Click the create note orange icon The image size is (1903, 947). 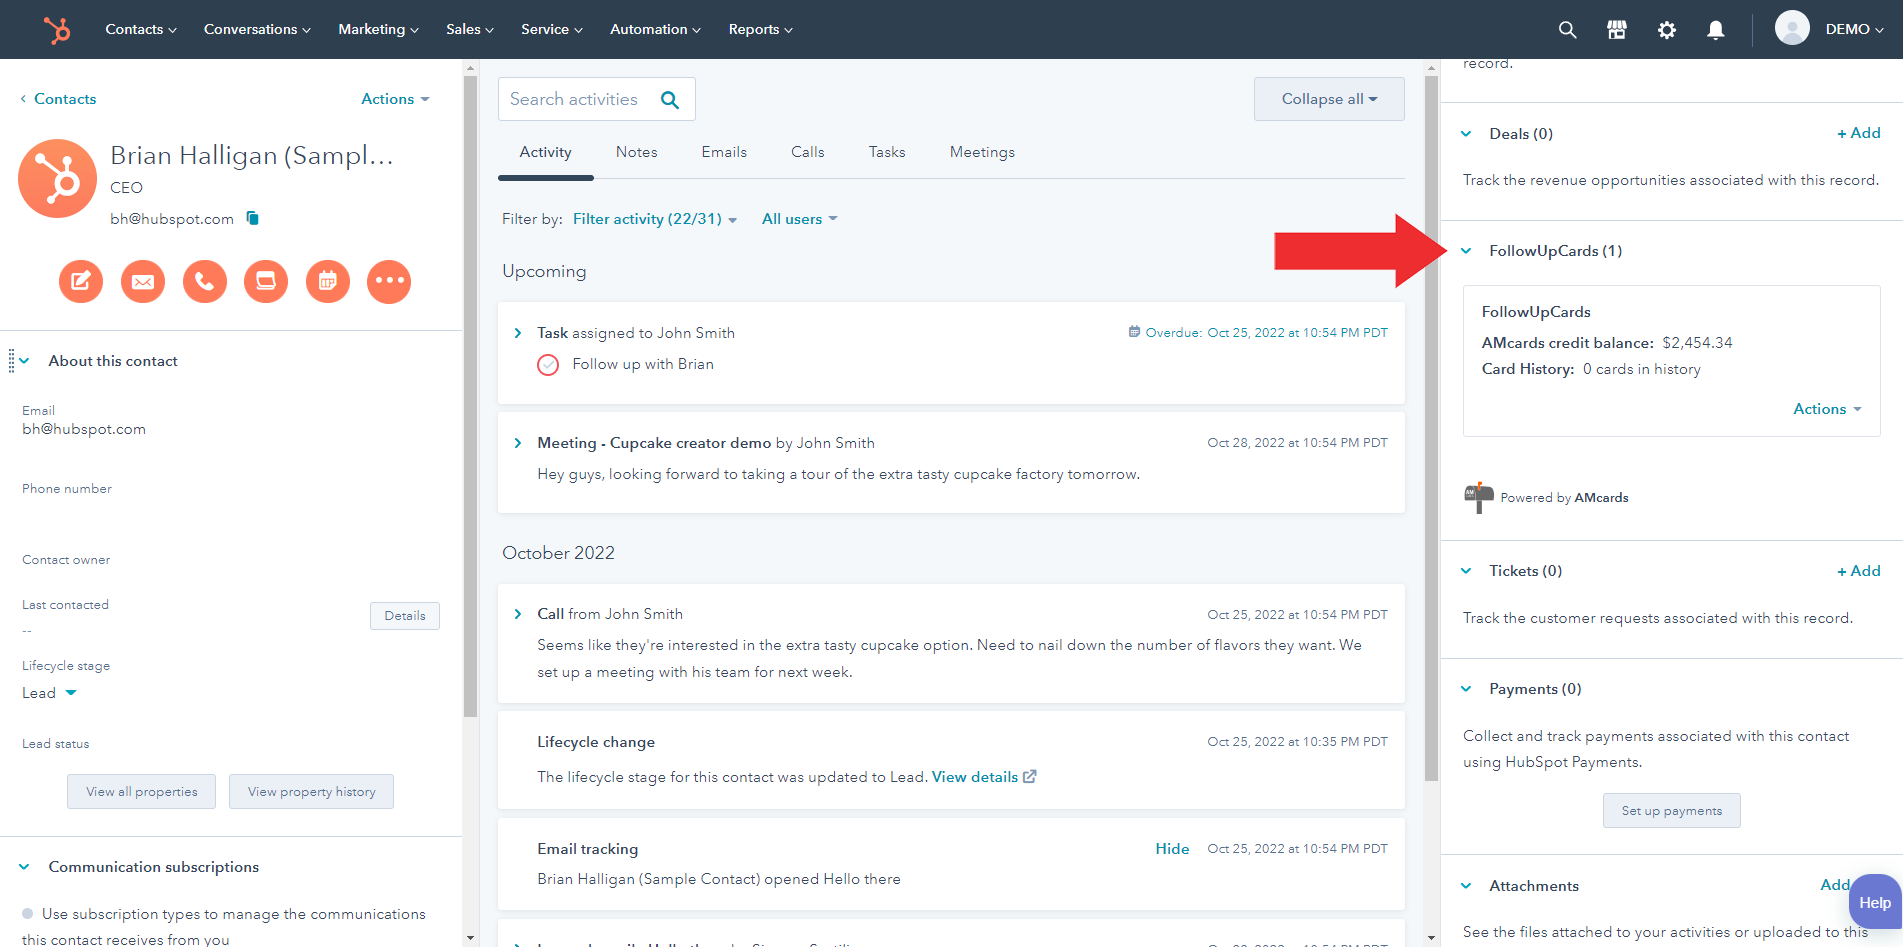point(81,281)
